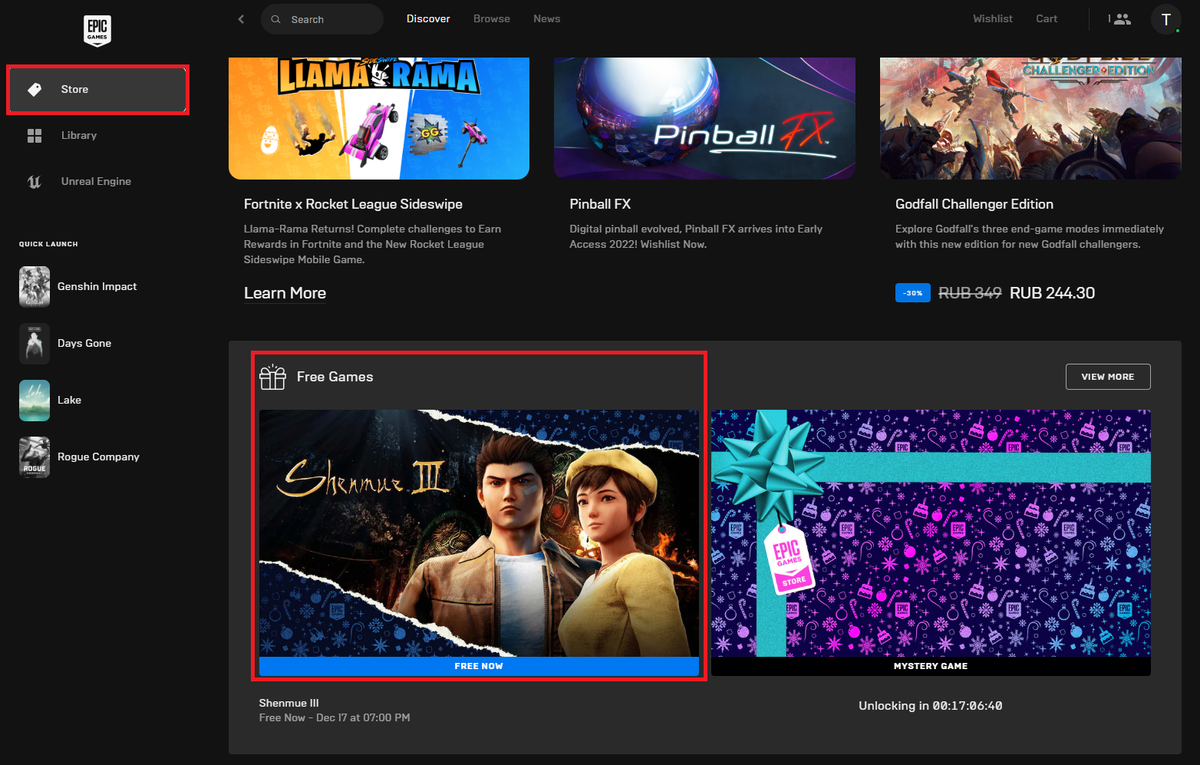Image resolution: width=1200 pixels, height=765 pixels.
Task: Open the account profile avatar T
Action: [1165, 19]
